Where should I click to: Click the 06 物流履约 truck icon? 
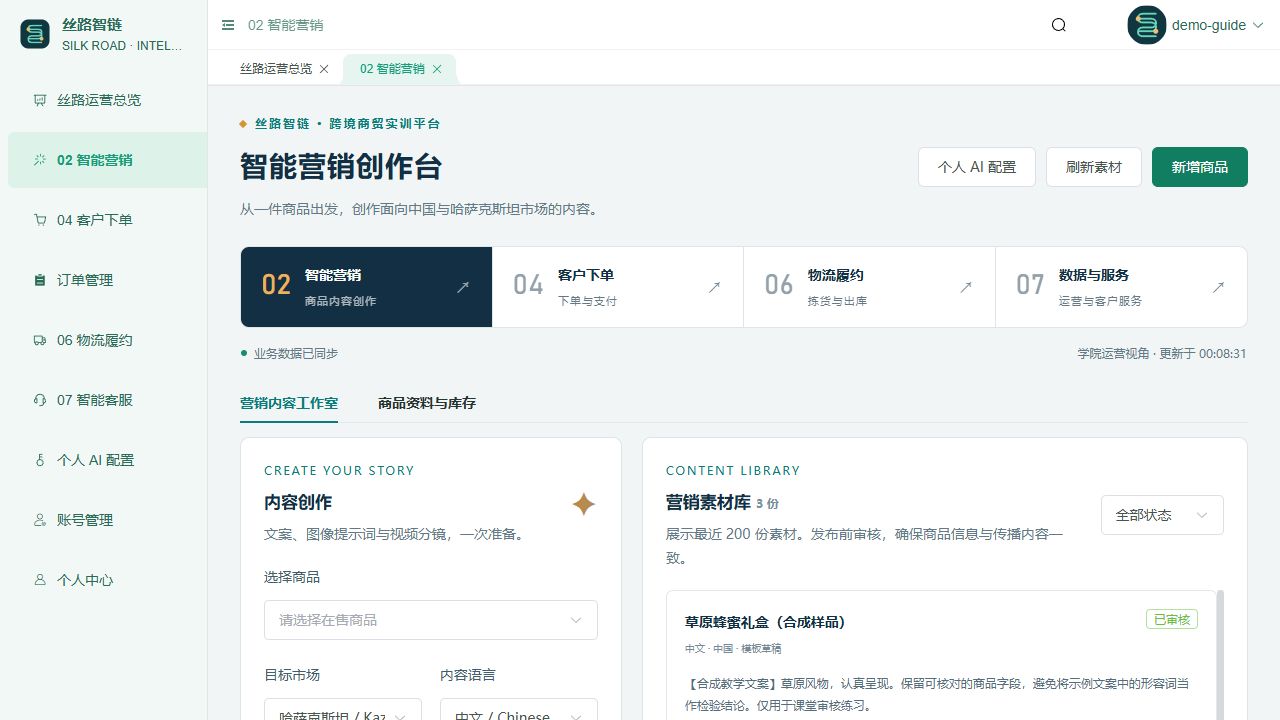(x=40, y=340)
